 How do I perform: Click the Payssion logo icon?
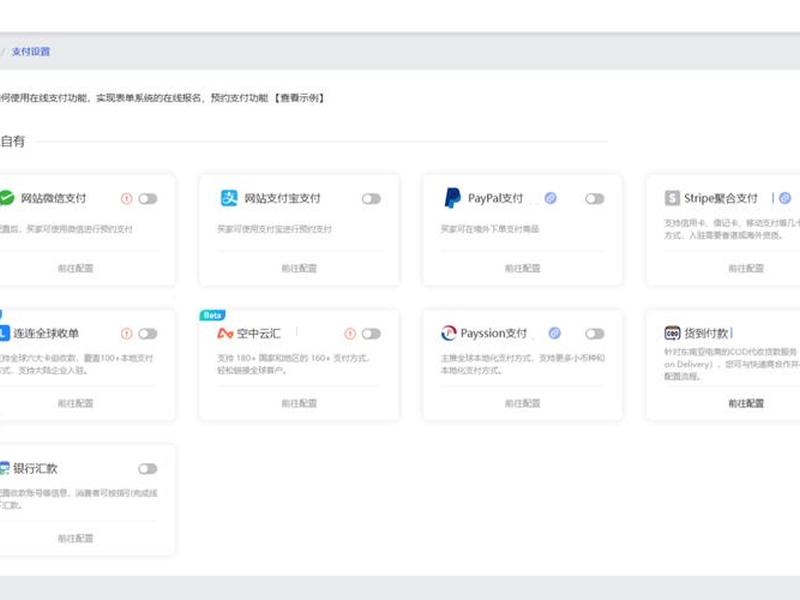pos(448,333)
